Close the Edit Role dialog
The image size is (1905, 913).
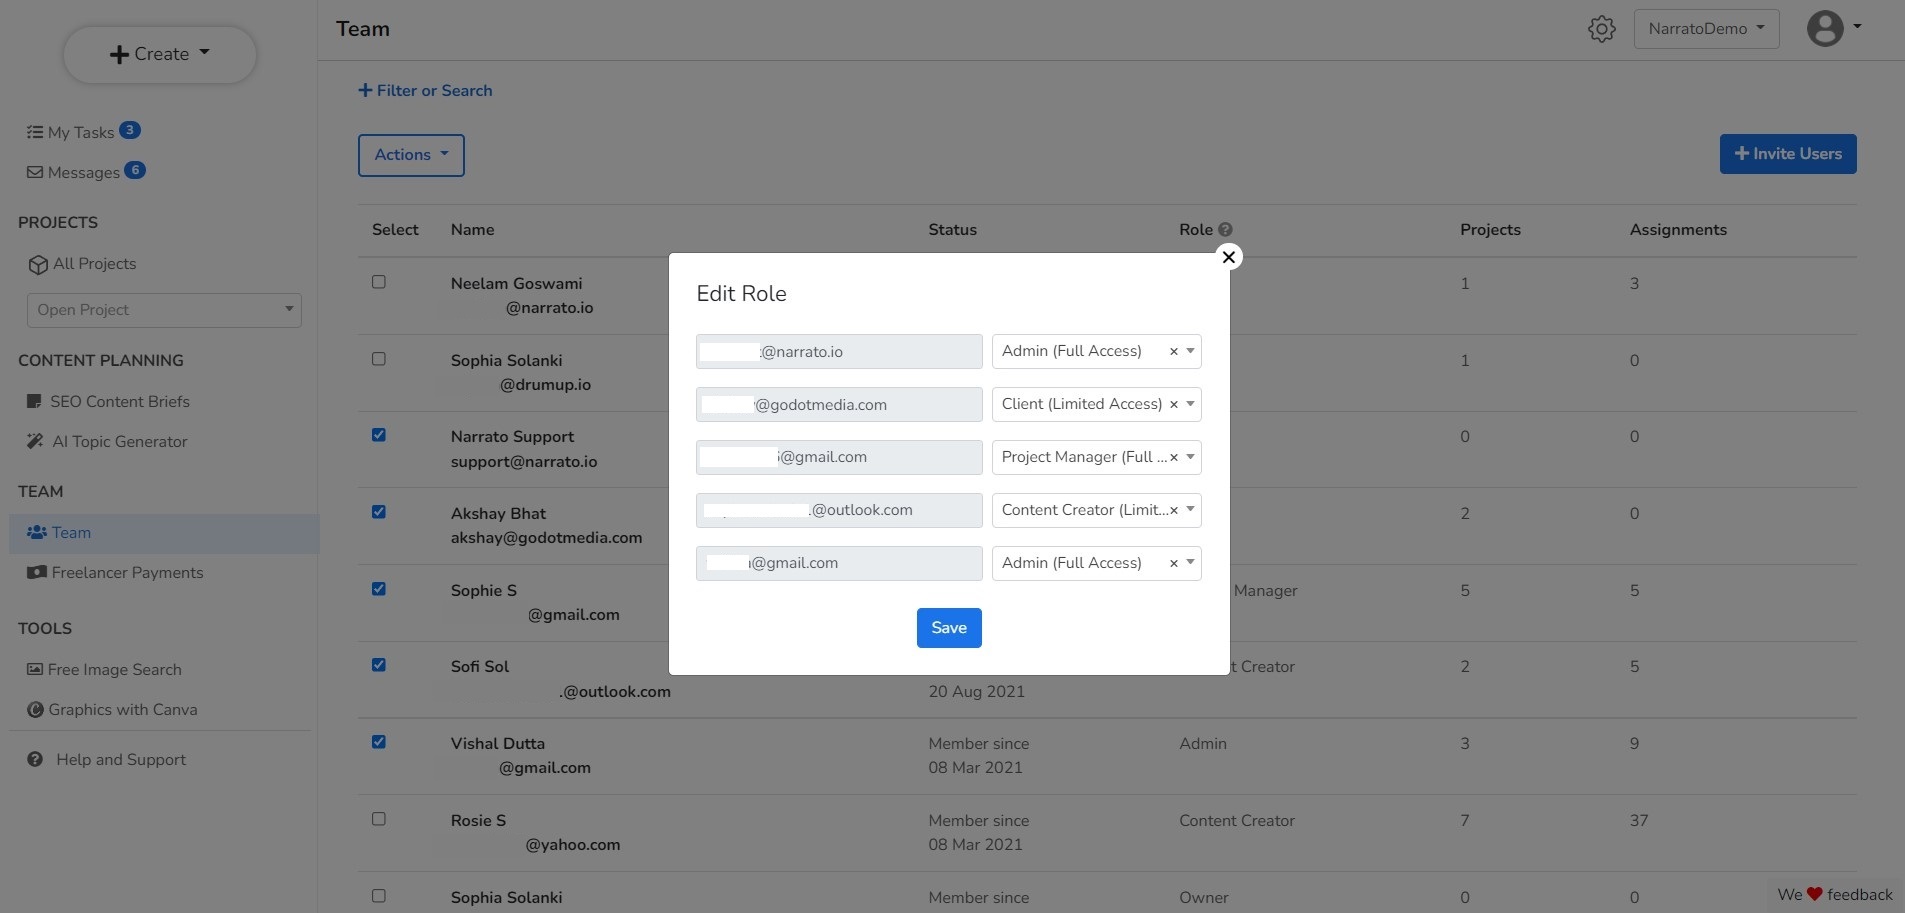pyautogui.click(x=1228, y=257)
